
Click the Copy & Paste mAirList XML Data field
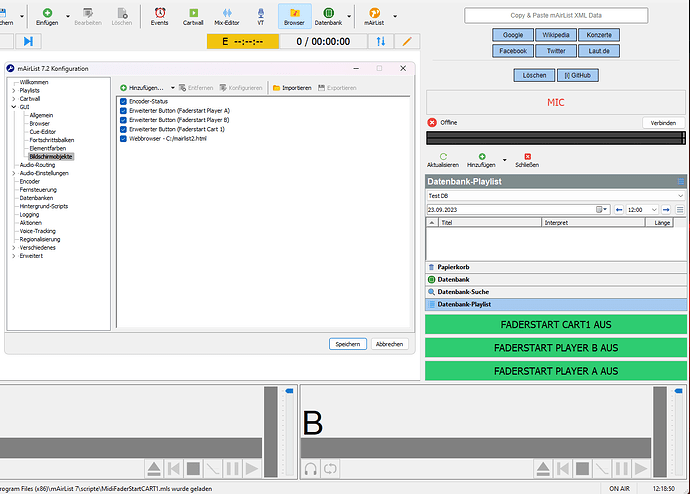(x=556, y=15)
